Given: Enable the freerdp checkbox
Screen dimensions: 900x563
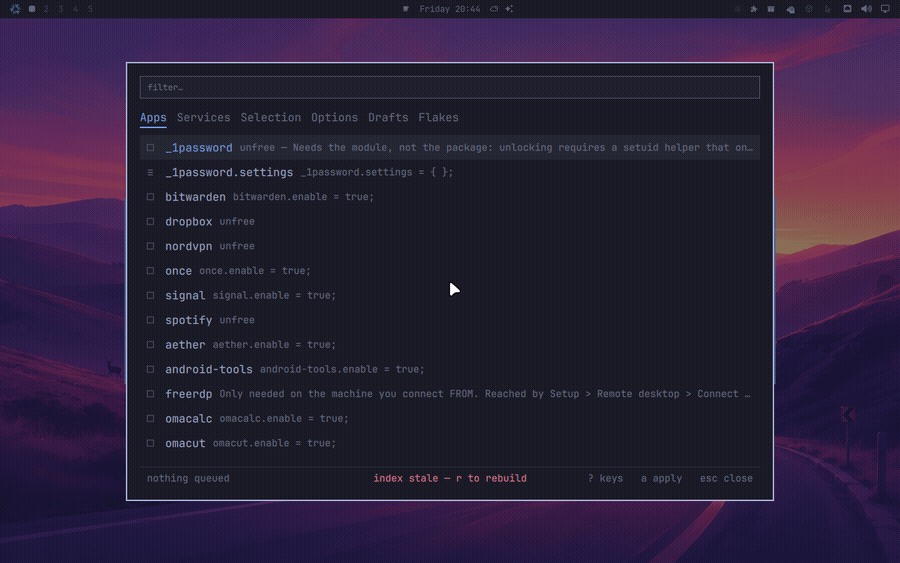Looking at the screenshot, I should coord(150,394).
